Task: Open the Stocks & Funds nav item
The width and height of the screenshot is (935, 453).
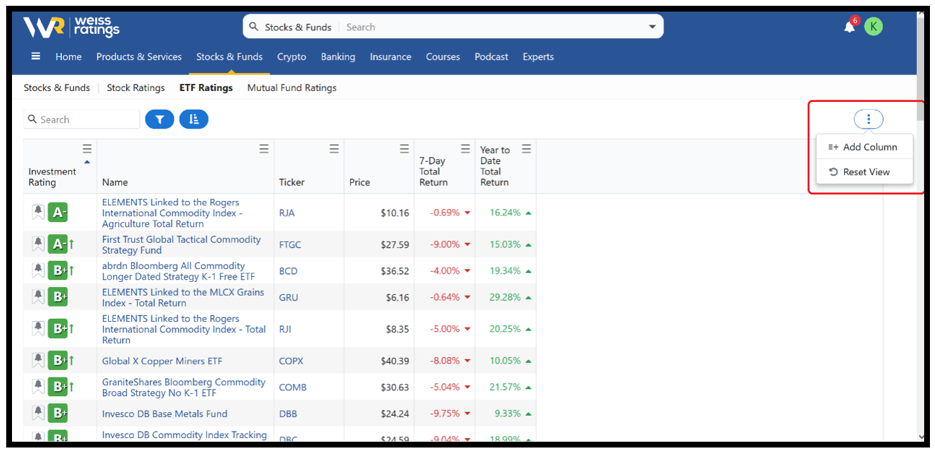Action: point(230,57)
